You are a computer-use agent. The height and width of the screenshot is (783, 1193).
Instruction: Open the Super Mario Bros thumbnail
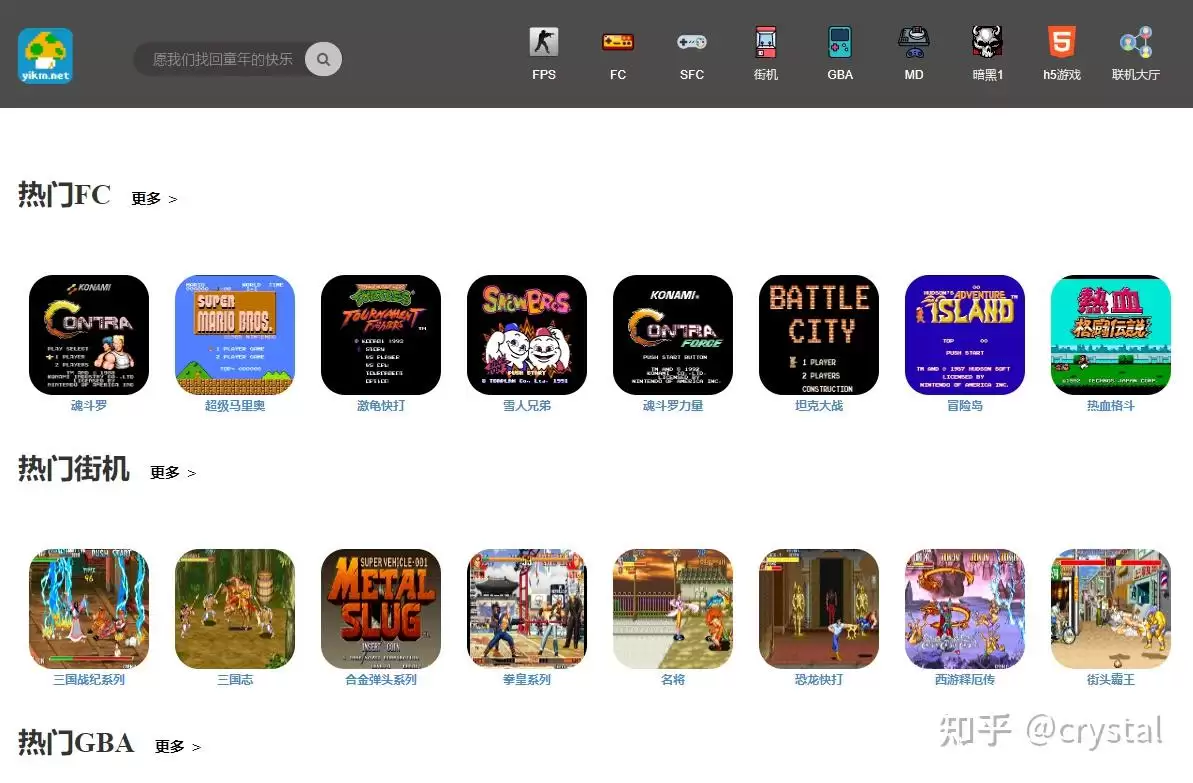tap(235, 335)
